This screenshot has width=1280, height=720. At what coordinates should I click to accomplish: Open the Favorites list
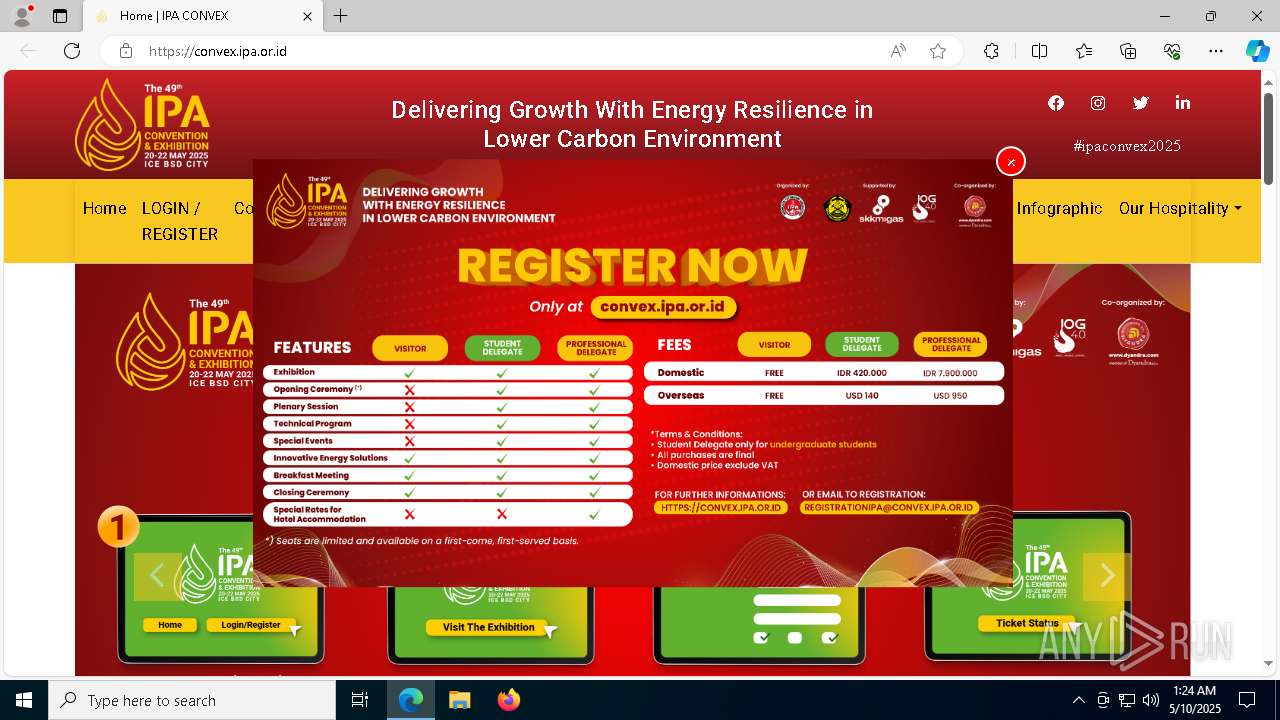click(x=1084, y=51)
